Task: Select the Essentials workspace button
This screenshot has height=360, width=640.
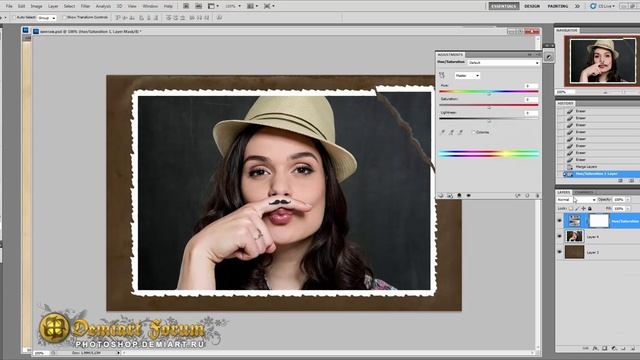Action: point(504,6)
